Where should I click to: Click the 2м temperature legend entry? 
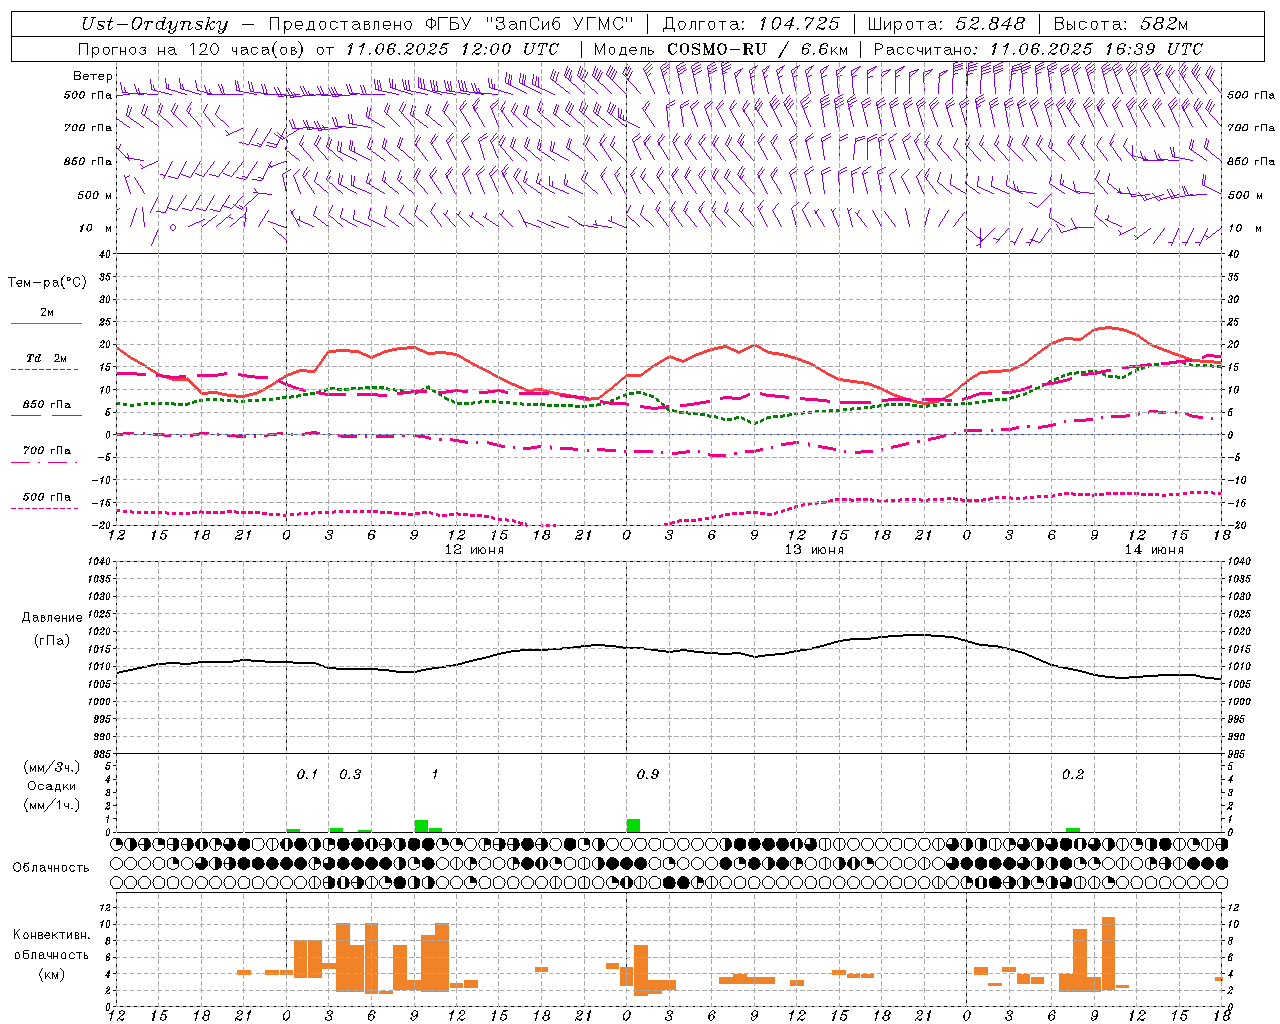click(47, 313)
